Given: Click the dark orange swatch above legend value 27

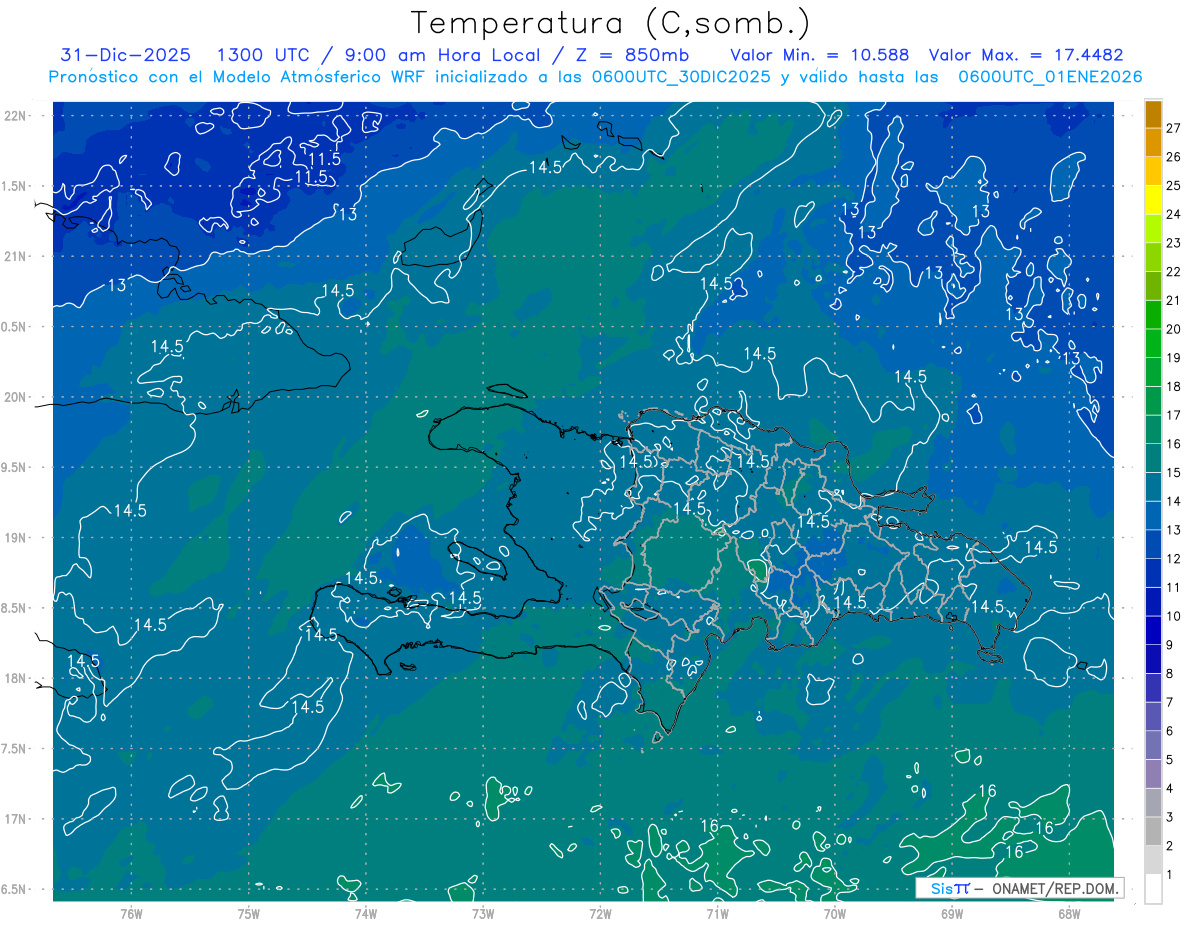Looking at the screenshot, I should (x=1154, y=114).
